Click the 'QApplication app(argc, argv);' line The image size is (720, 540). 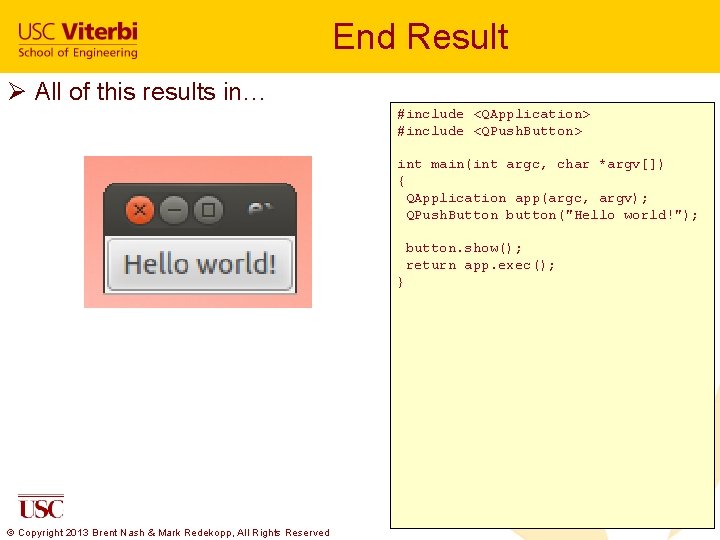(x=527, y=198)
